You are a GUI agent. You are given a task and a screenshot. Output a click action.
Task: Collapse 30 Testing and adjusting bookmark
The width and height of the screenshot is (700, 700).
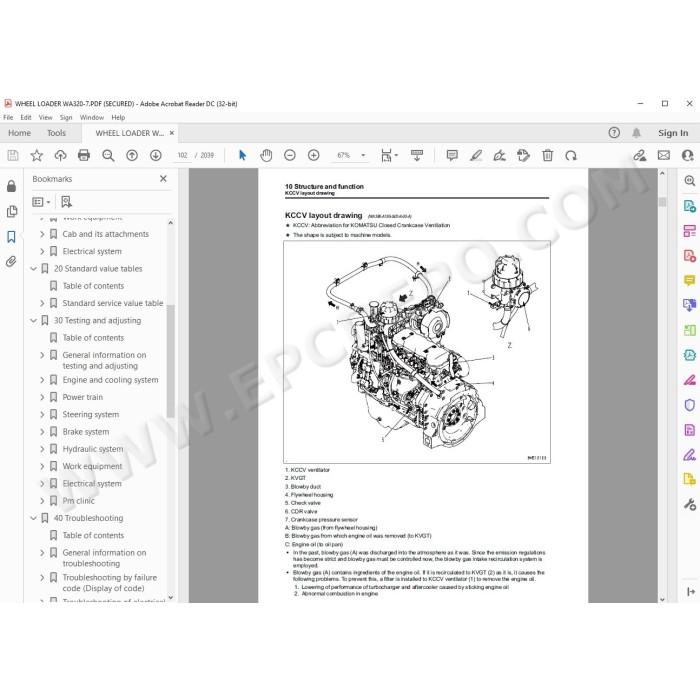pos(33,321)
